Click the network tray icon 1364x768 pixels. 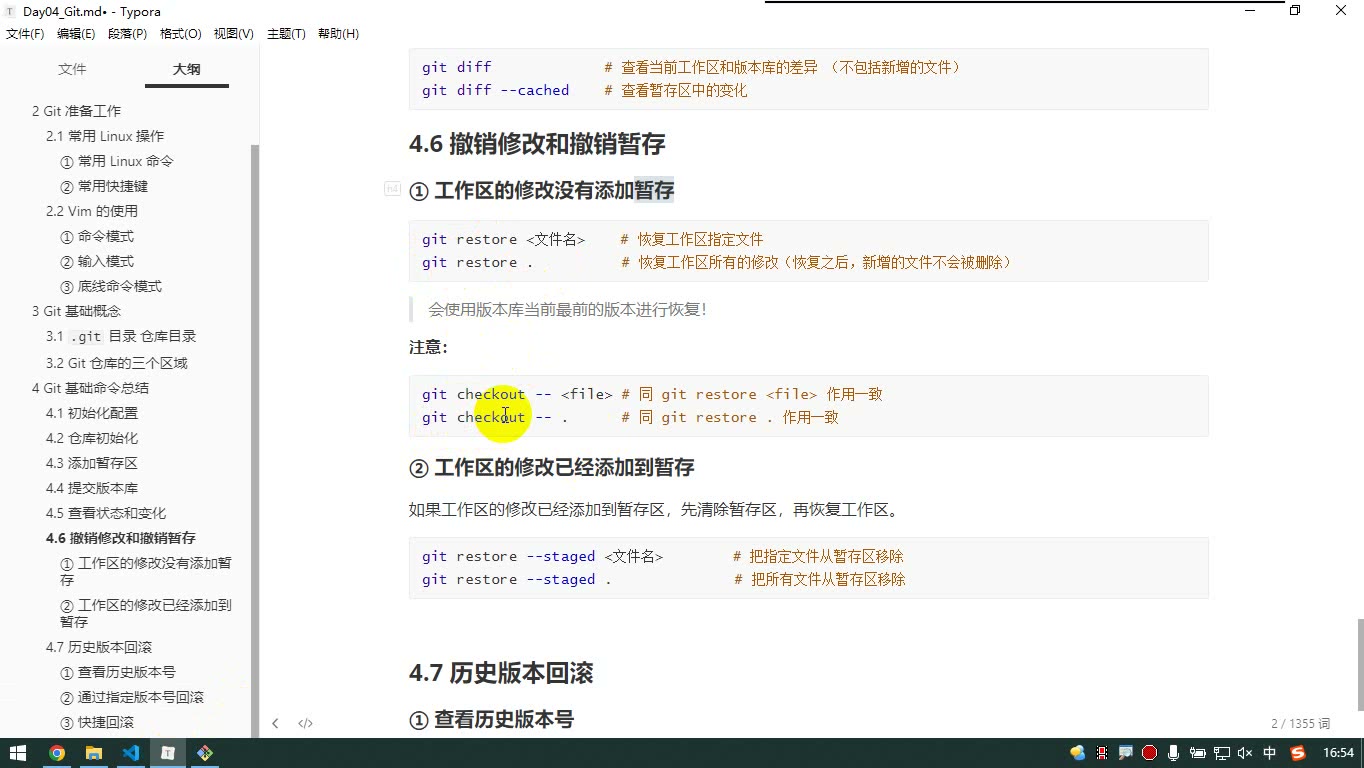(x=1222, y=753)
